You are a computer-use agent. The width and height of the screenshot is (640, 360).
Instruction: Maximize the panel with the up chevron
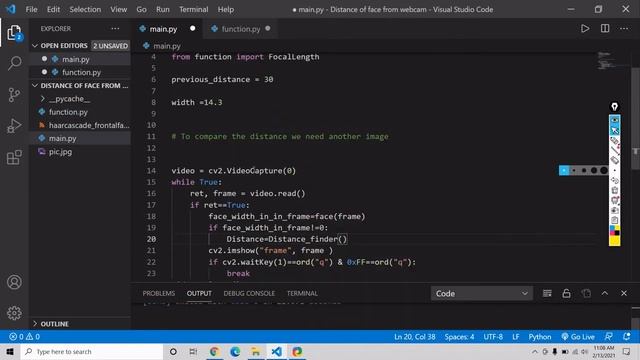click(x=604, y=293)
